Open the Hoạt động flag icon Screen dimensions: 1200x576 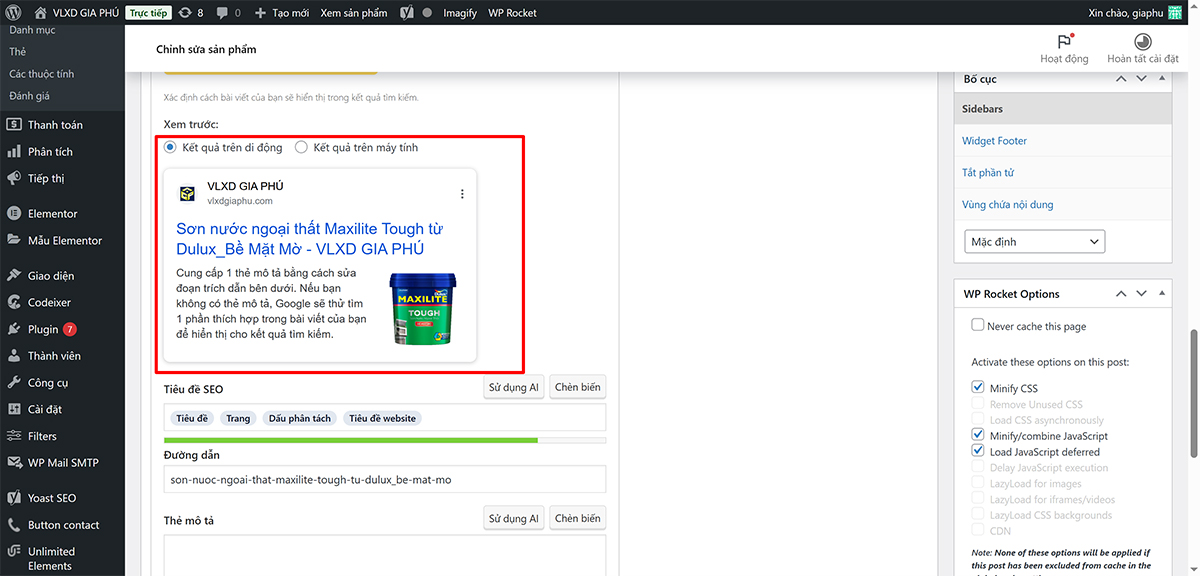tap(1064, 42)
